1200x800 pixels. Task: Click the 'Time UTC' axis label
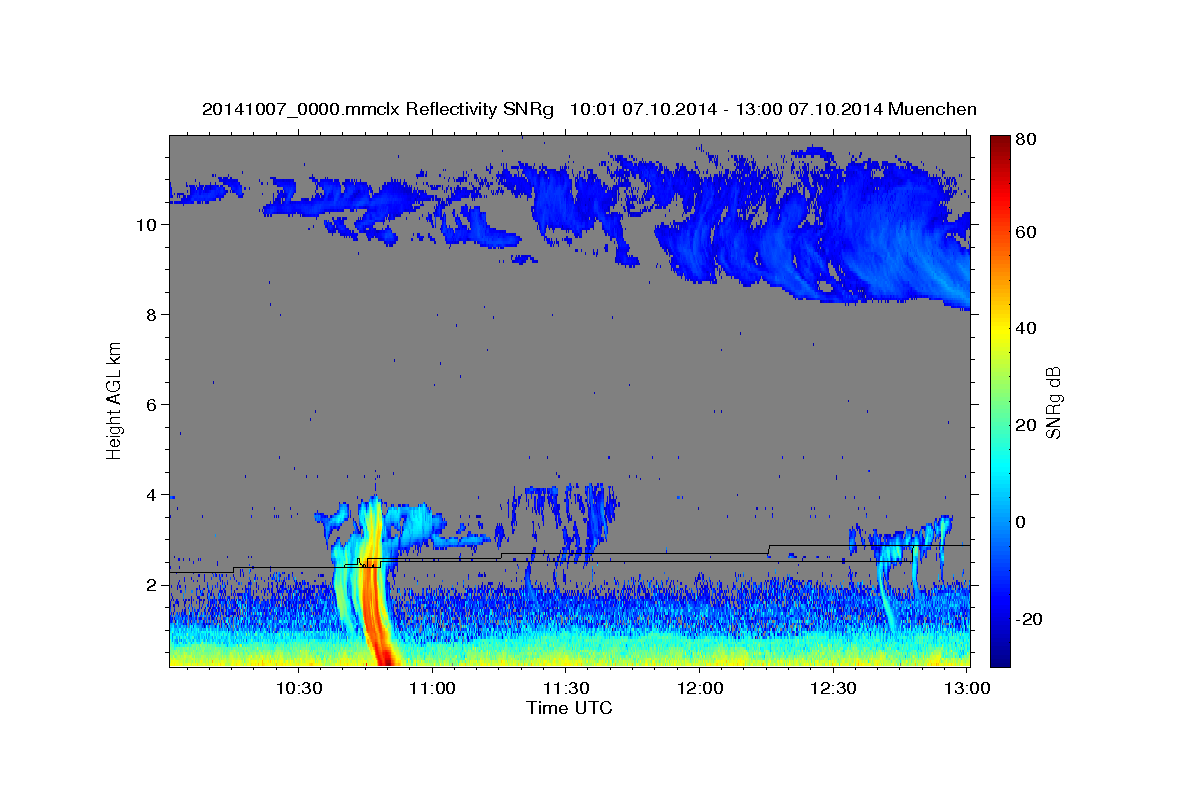point(569,708)
